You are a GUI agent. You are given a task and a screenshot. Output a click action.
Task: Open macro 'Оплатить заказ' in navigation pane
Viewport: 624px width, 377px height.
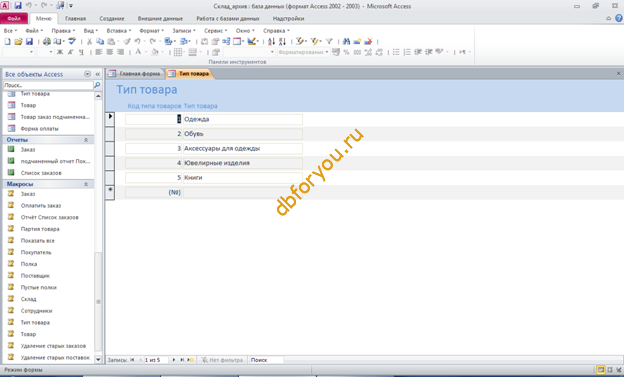[41, 206]
